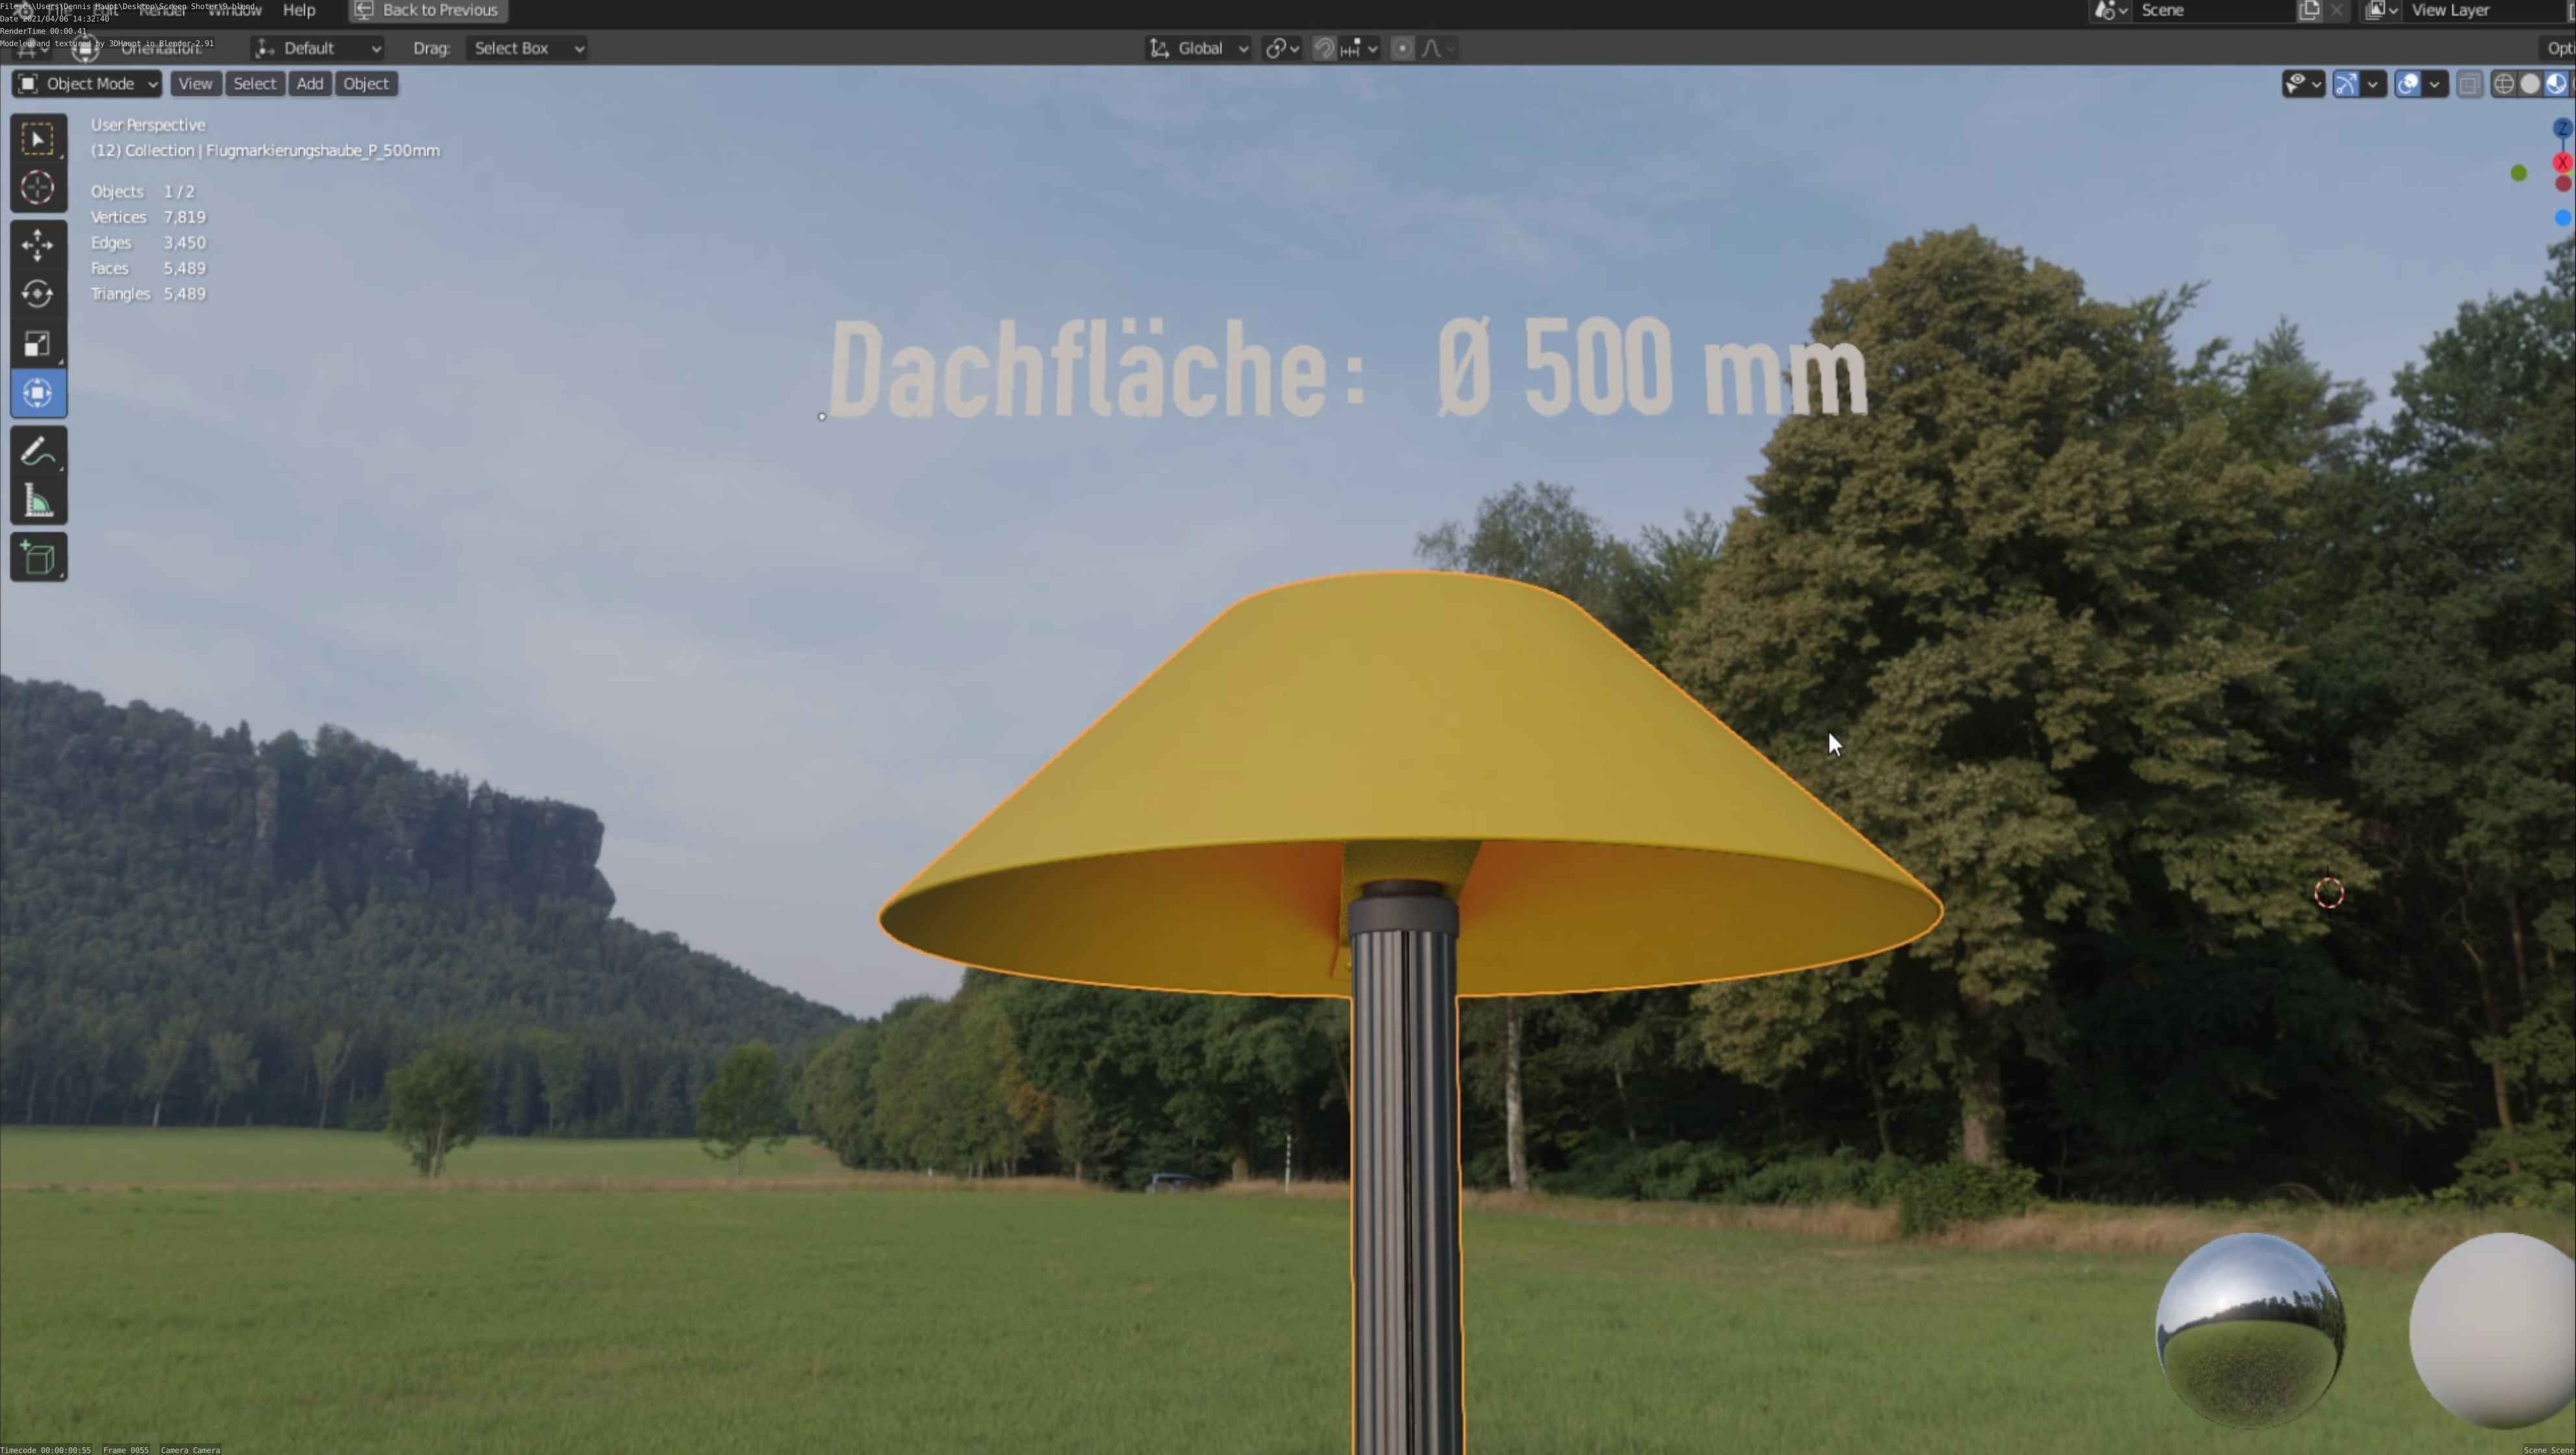
Task: Expand the overlays options dropdown arrow
Action: click(2434, 84)
